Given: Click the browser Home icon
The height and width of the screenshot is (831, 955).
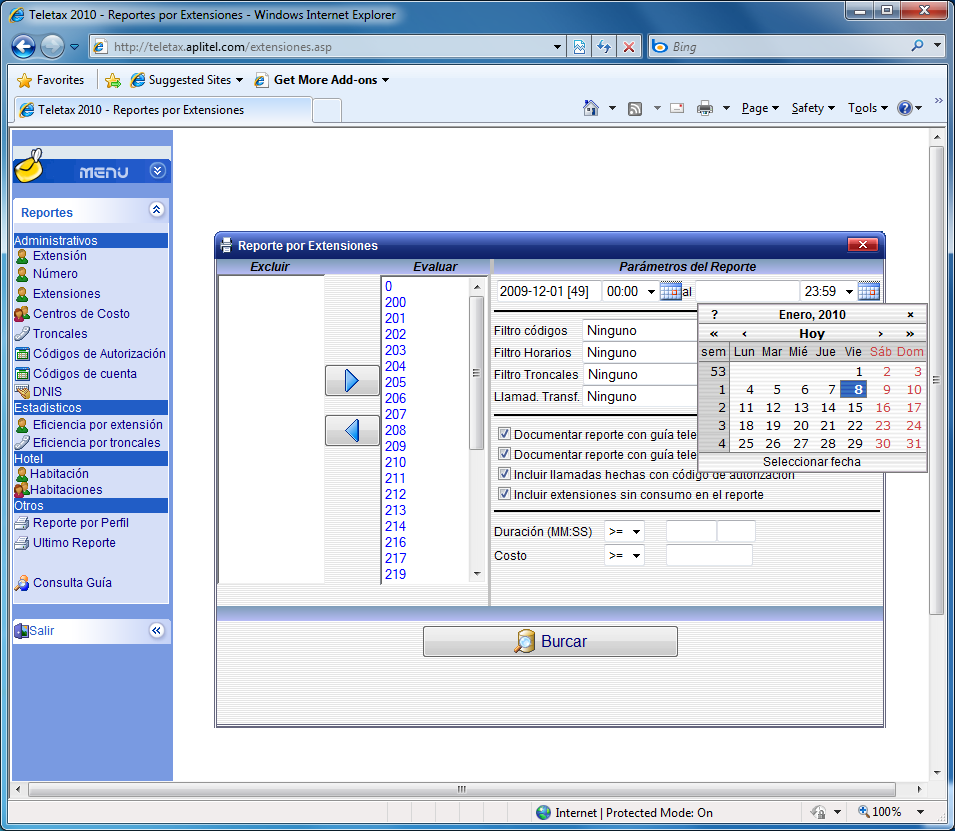Looking at the screenshot, I should point(591,108).
